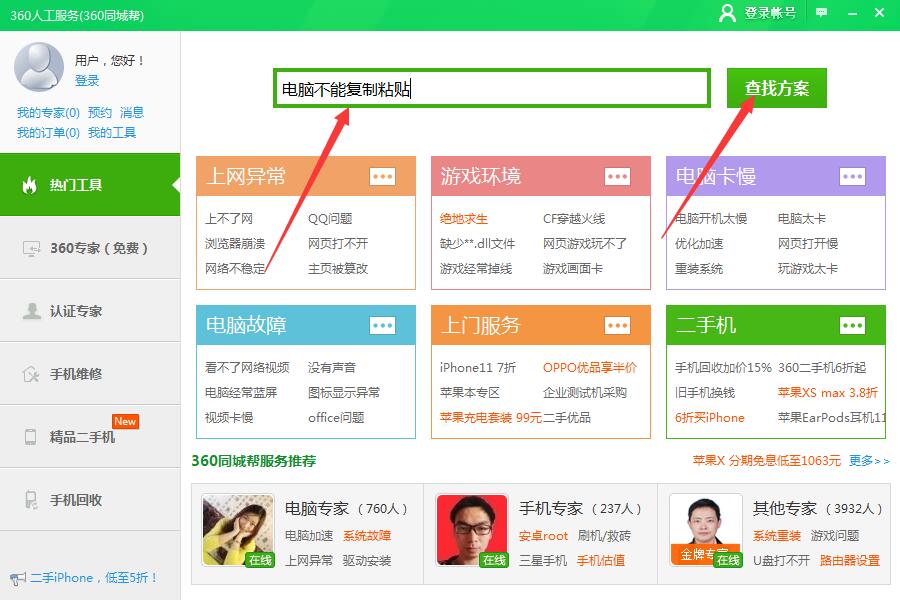This screenshot has height=600, width=900.
Task: Open 6折买iPhone link
Action: (710, 417)
